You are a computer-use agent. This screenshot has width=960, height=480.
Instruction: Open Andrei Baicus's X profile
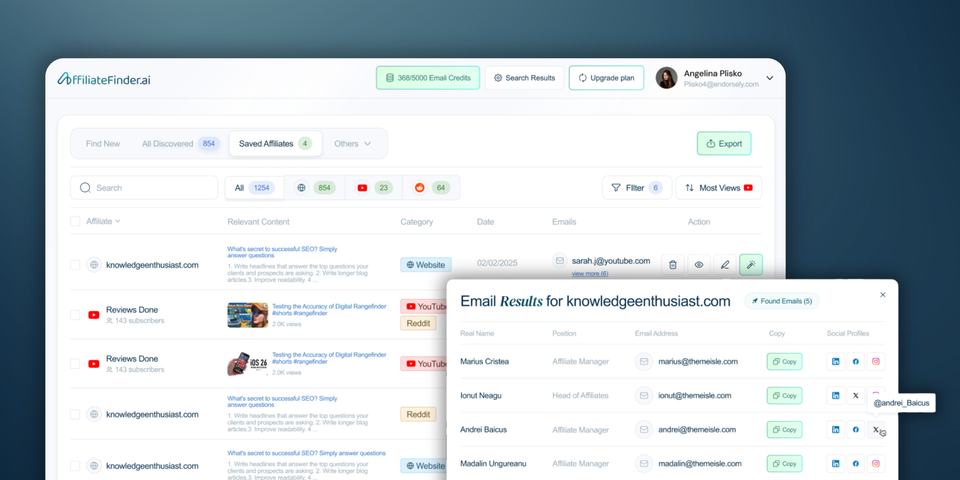click(x=876, y=430)
